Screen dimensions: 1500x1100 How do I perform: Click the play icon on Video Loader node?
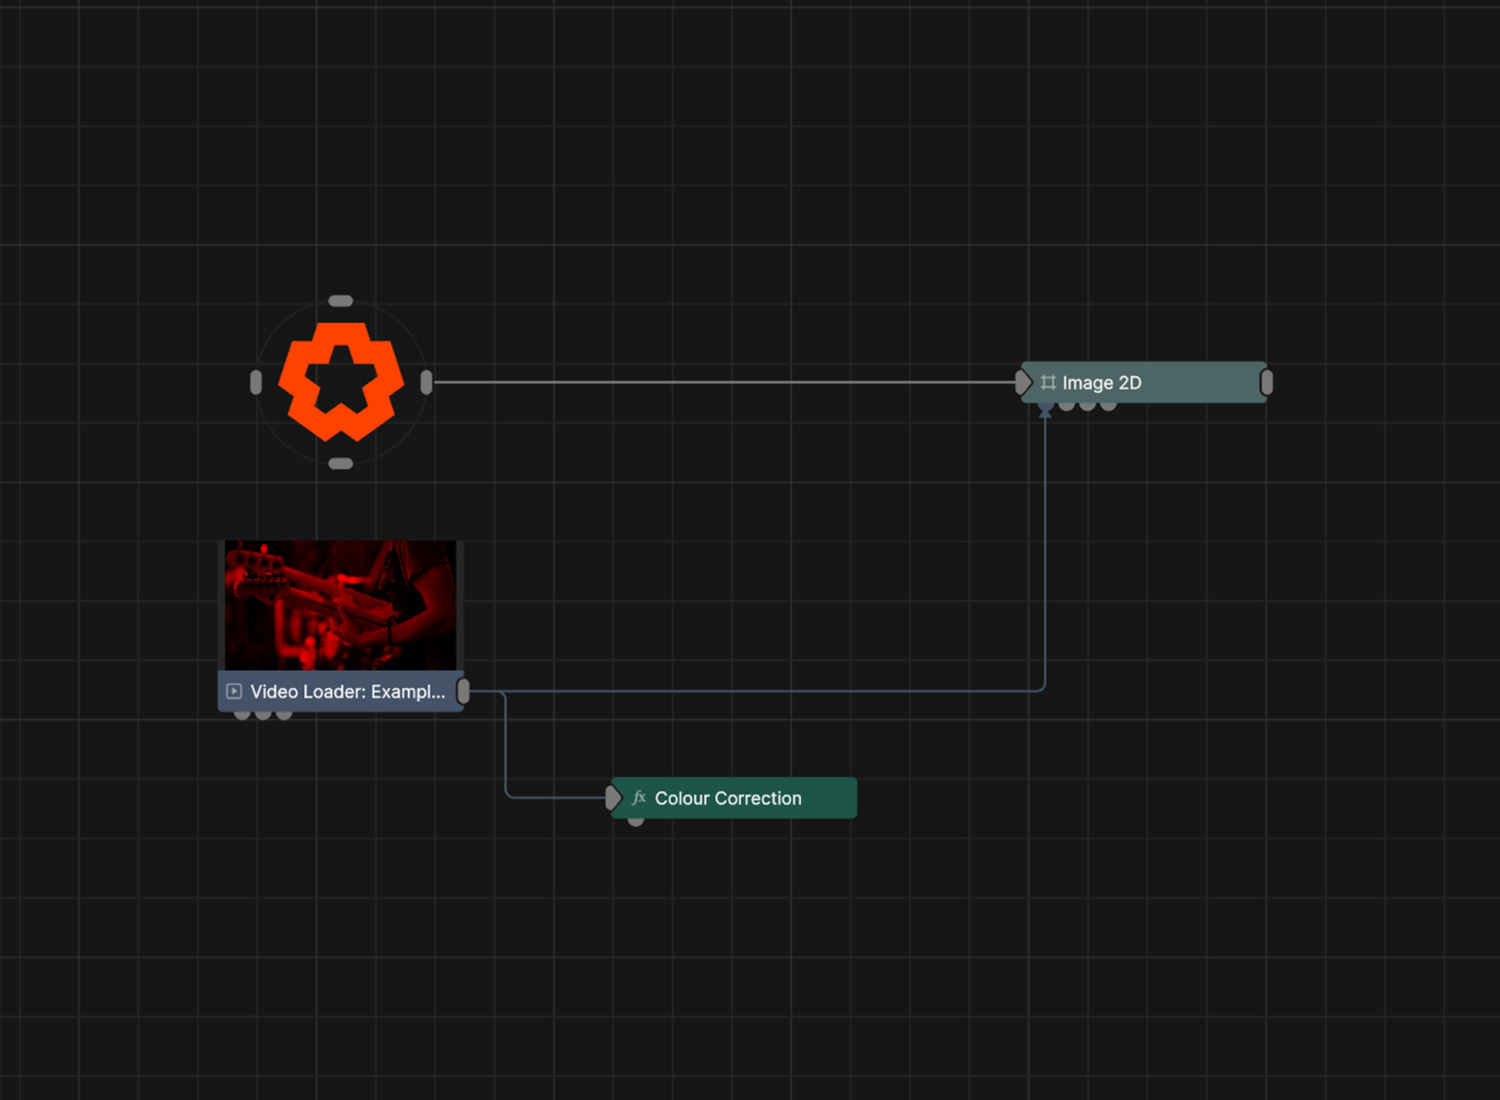pyautogui.click(x=234, y=691)
